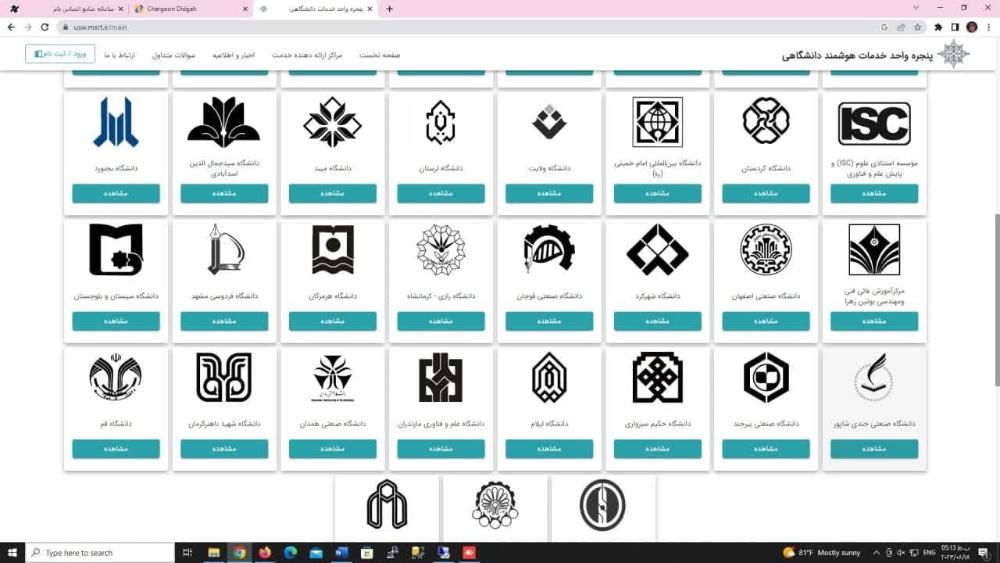Open a new browser tab with plus button
Image resolution: width=1000 pixels, height=563 pixels.
tap(390, 9)
